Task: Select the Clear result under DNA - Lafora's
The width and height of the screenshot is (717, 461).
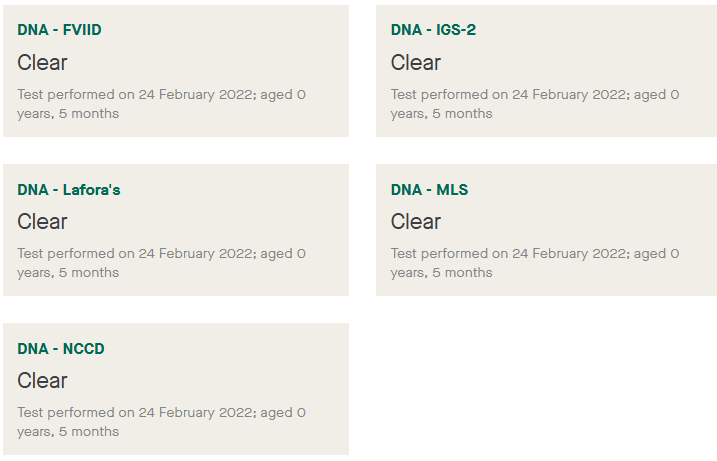Action: (42, 222)
